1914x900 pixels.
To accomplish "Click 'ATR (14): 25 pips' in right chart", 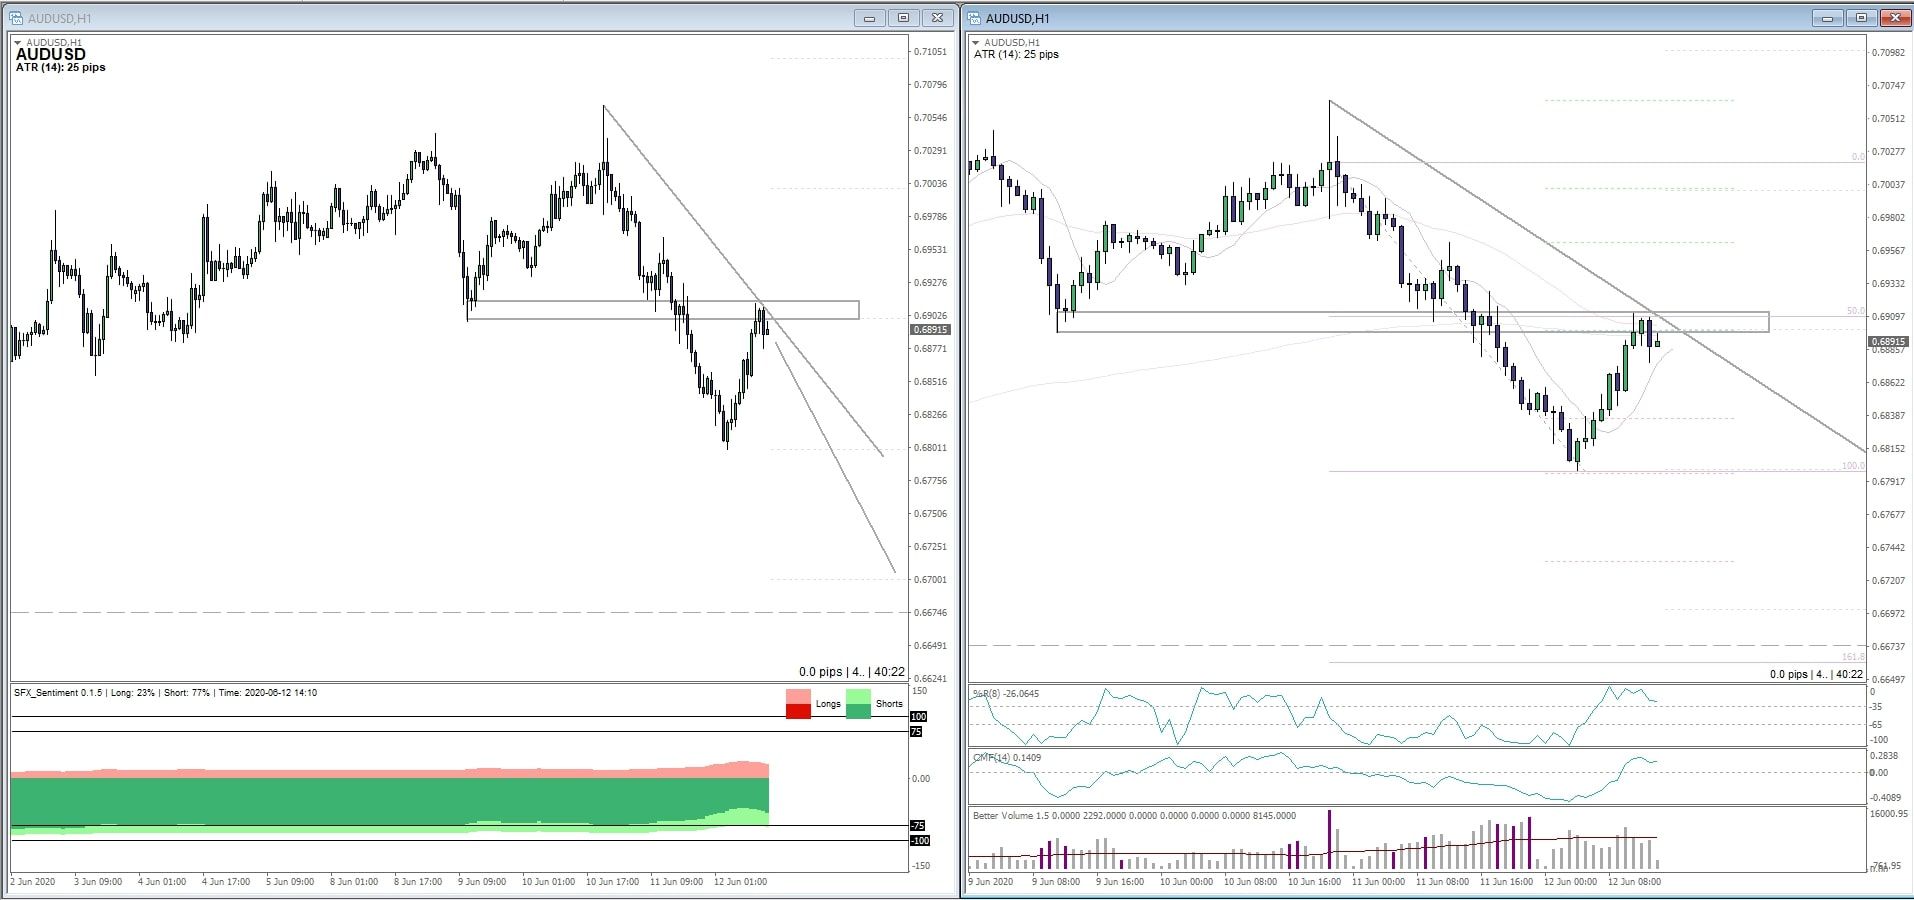I will [1016, 55].
